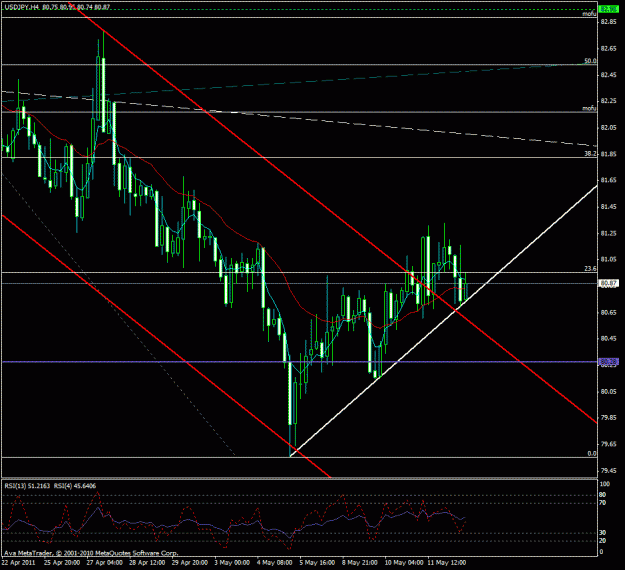Image resolution: width=625 pixels, height=570 pixels.
Task: Click the RSI scale value 80
Action: tap(603, 495)
